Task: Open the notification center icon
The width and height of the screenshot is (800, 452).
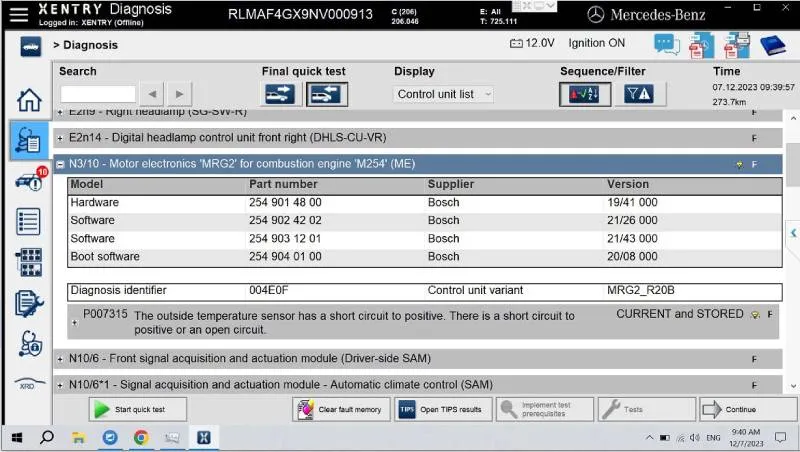Action: [780, 438]
